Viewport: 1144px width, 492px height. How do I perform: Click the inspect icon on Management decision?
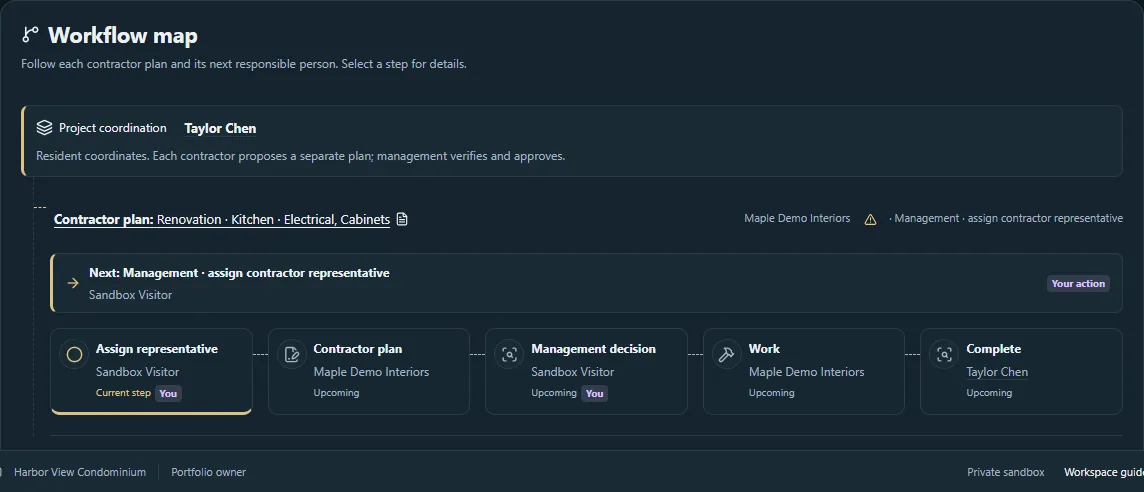[x=509, y=355]
